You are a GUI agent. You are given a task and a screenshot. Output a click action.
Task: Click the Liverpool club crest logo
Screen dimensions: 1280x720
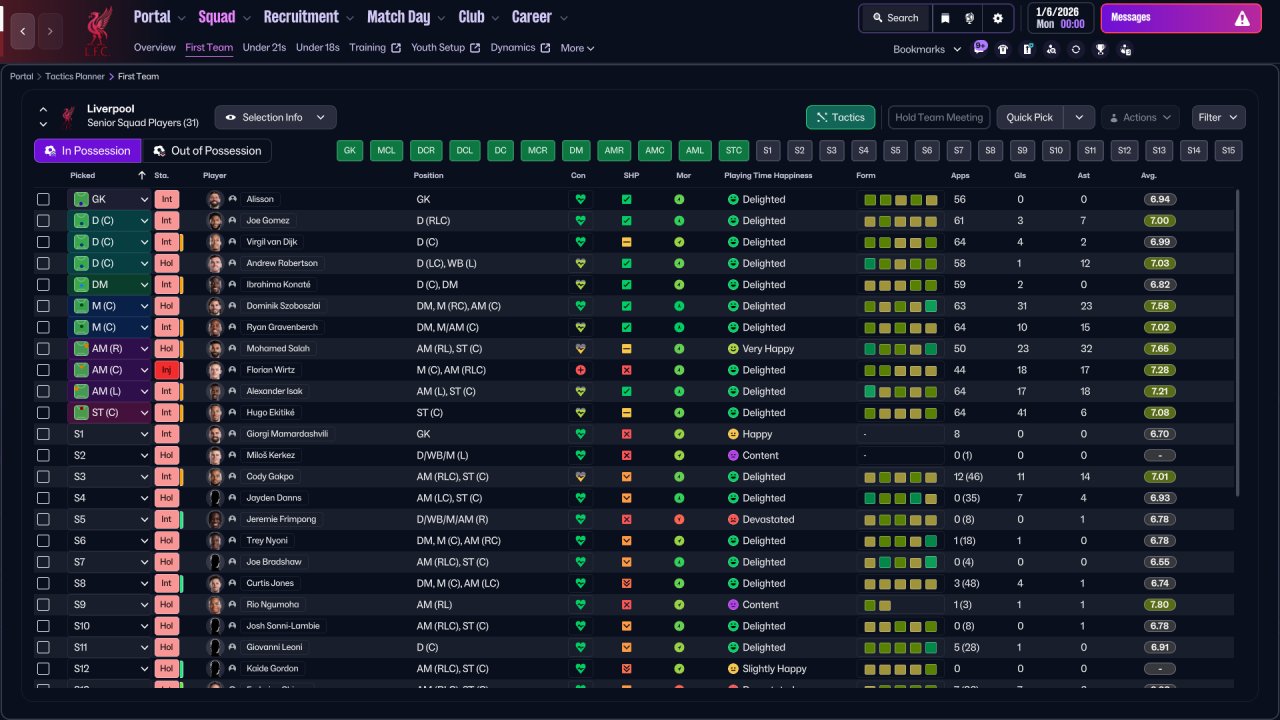[x=97, y=31]
